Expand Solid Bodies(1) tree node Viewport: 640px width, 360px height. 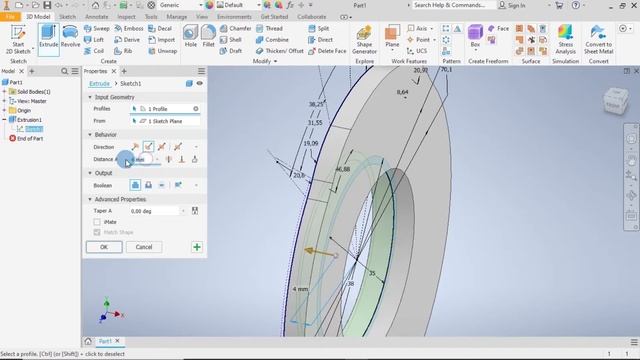point(4,92)
